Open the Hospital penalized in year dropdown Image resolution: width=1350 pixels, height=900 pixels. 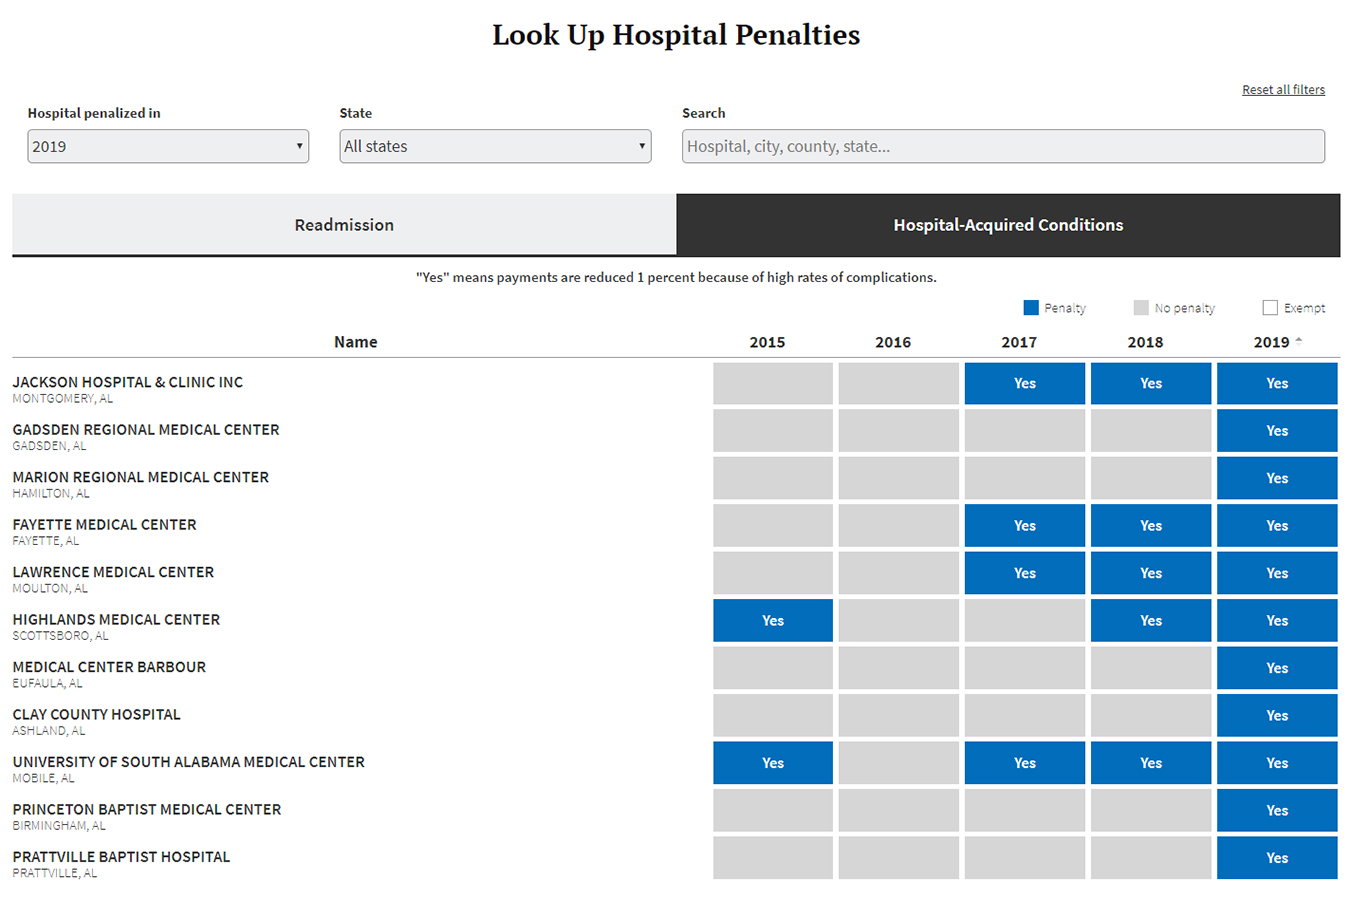pos(168,146)
